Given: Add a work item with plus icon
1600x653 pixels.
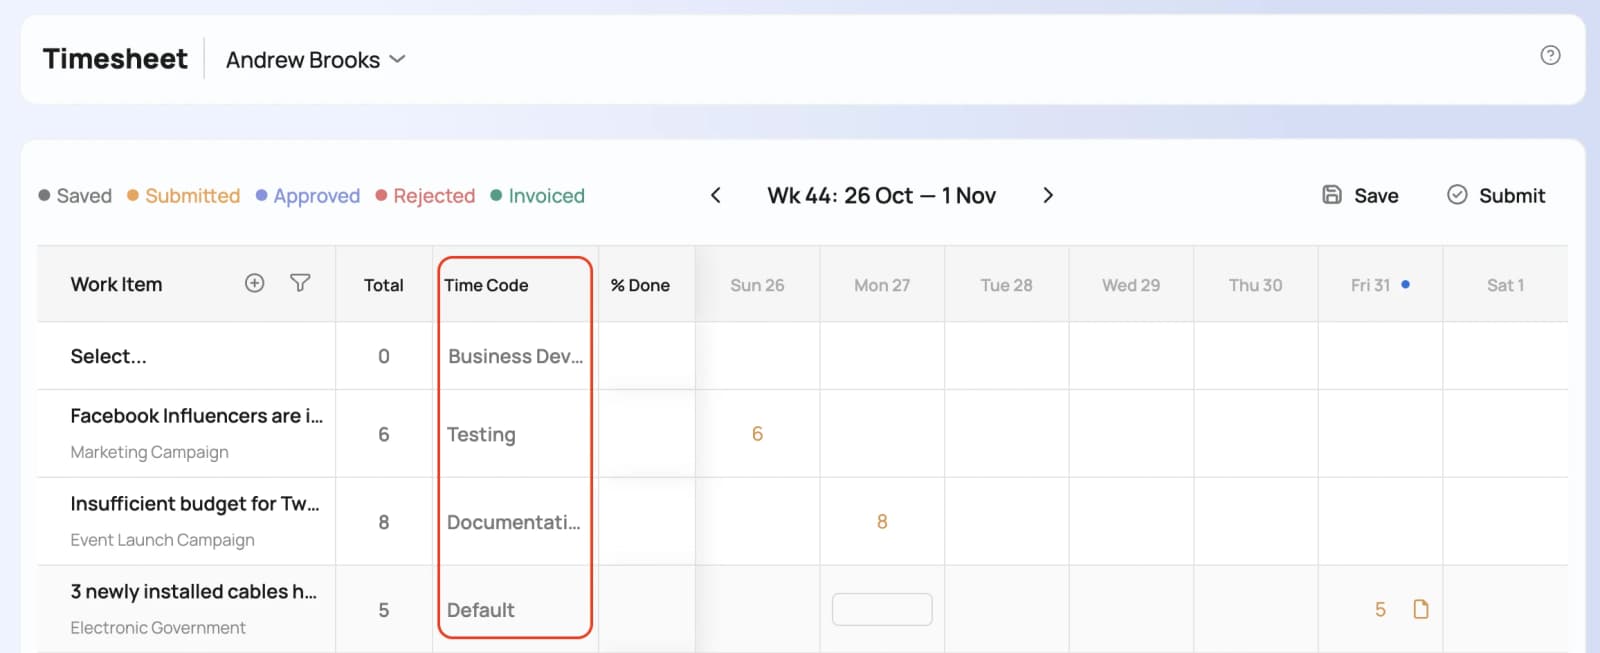Looking at the screenshot, I should coord(255,283).
